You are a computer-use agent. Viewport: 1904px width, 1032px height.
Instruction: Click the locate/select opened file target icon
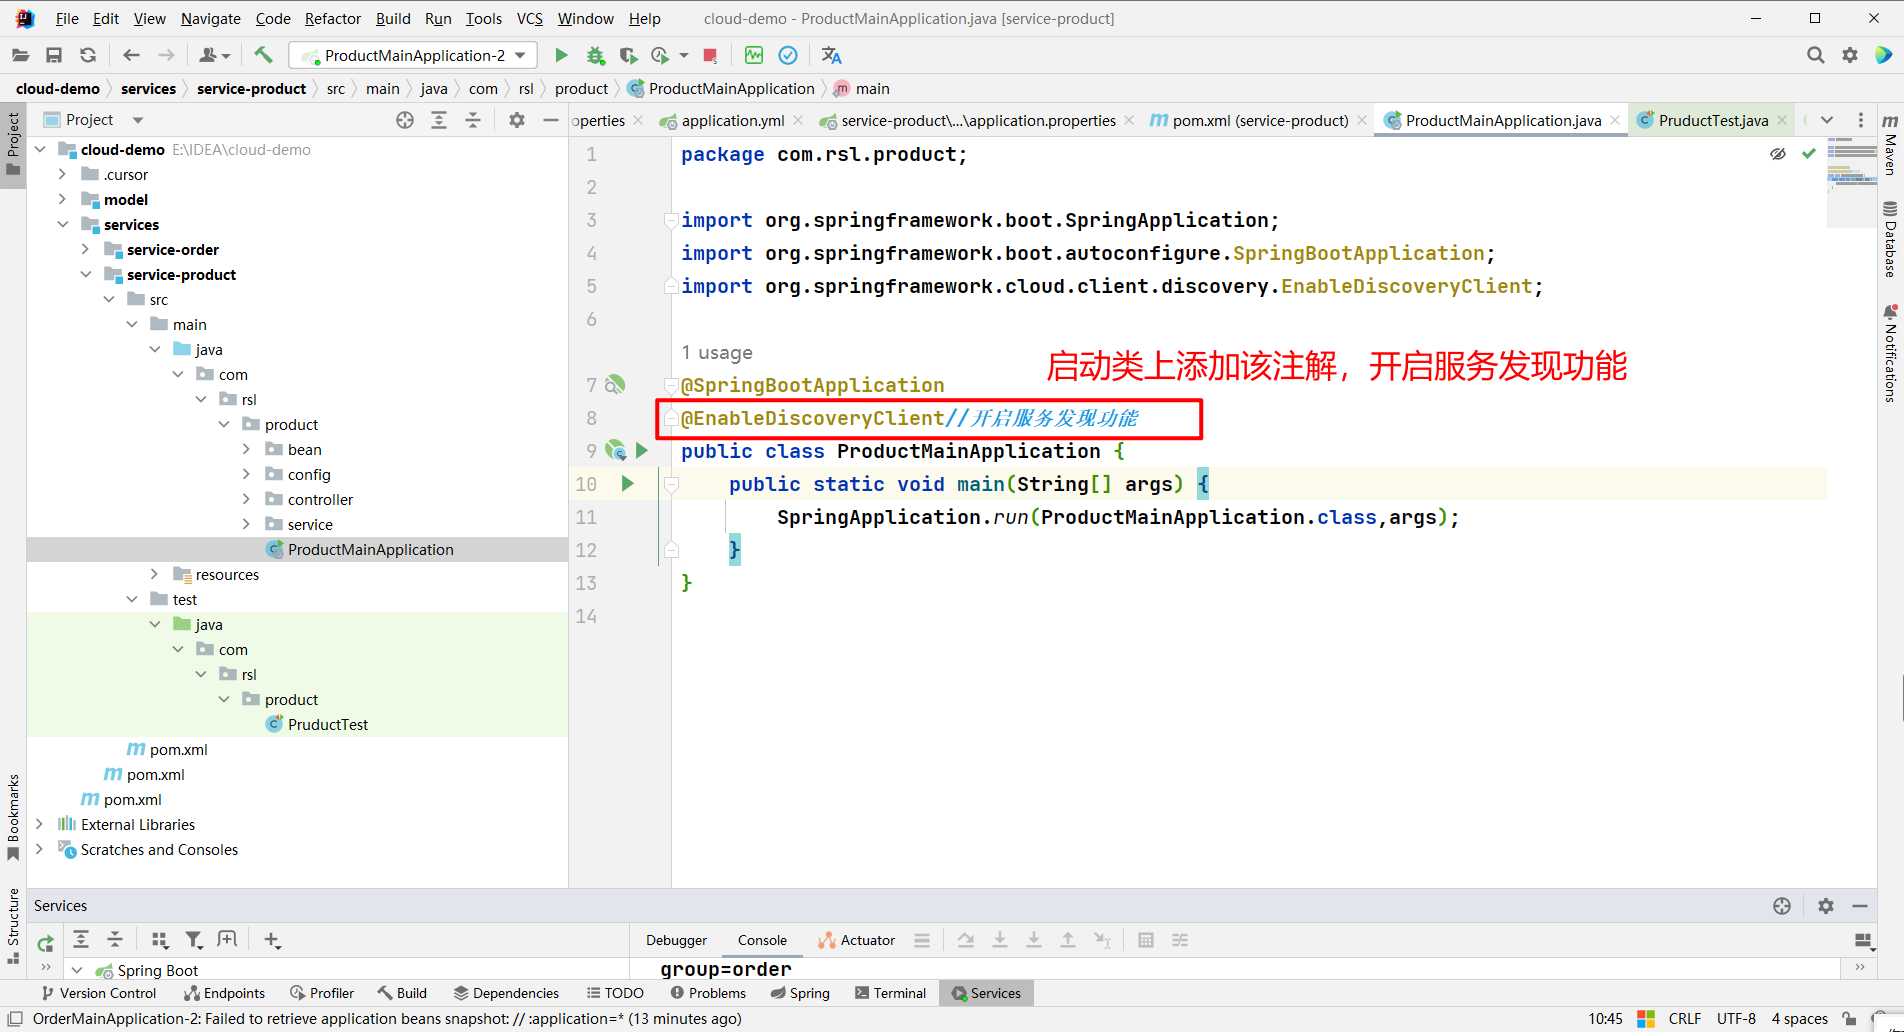pyautogui.click(x=404, y=120)
